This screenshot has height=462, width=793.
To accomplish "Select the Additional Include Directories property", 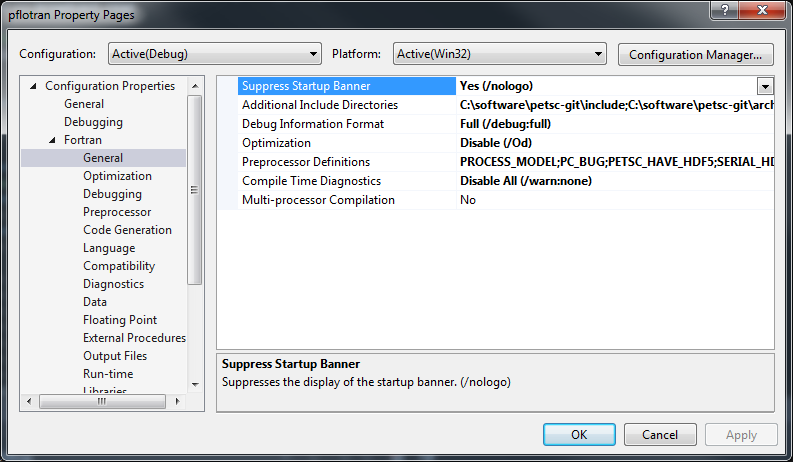I will pos(320,105).
